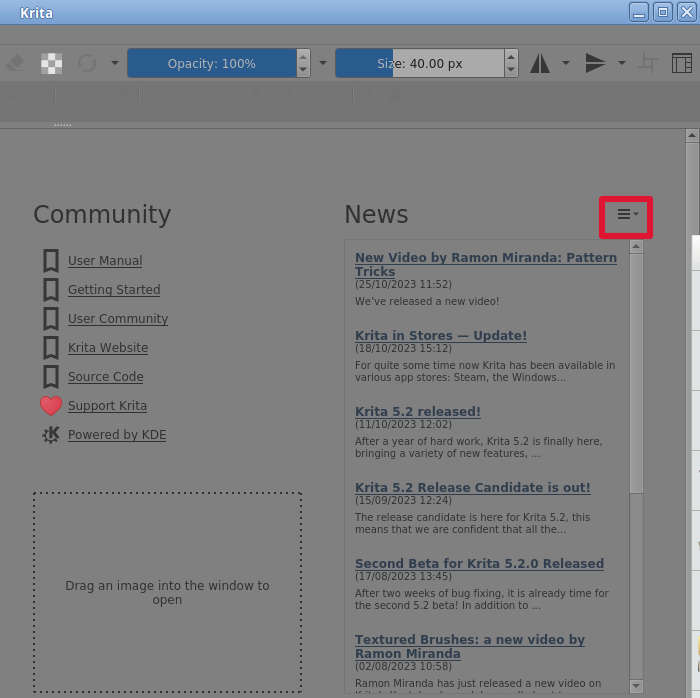
Task: Decrease opacity with the down stepper arrow
Action: coord(303,70)
